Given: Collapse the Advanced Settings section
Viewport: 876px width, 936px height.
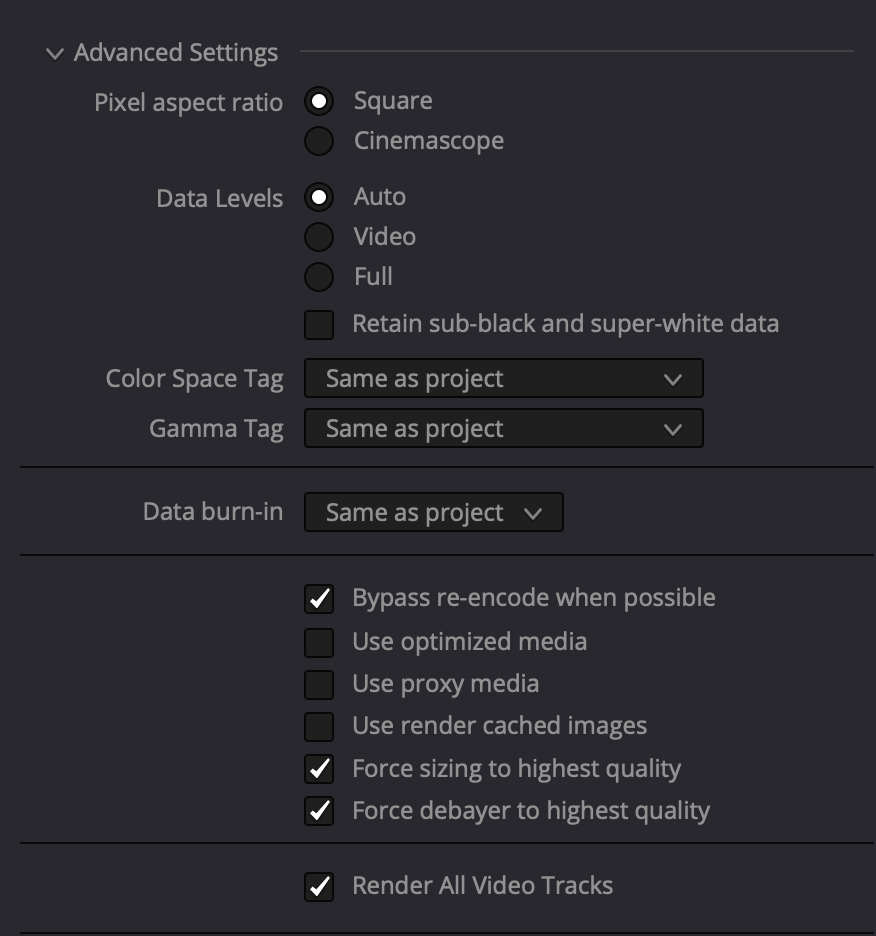Looking at the screenshot, I should click(x=54, y=53).
